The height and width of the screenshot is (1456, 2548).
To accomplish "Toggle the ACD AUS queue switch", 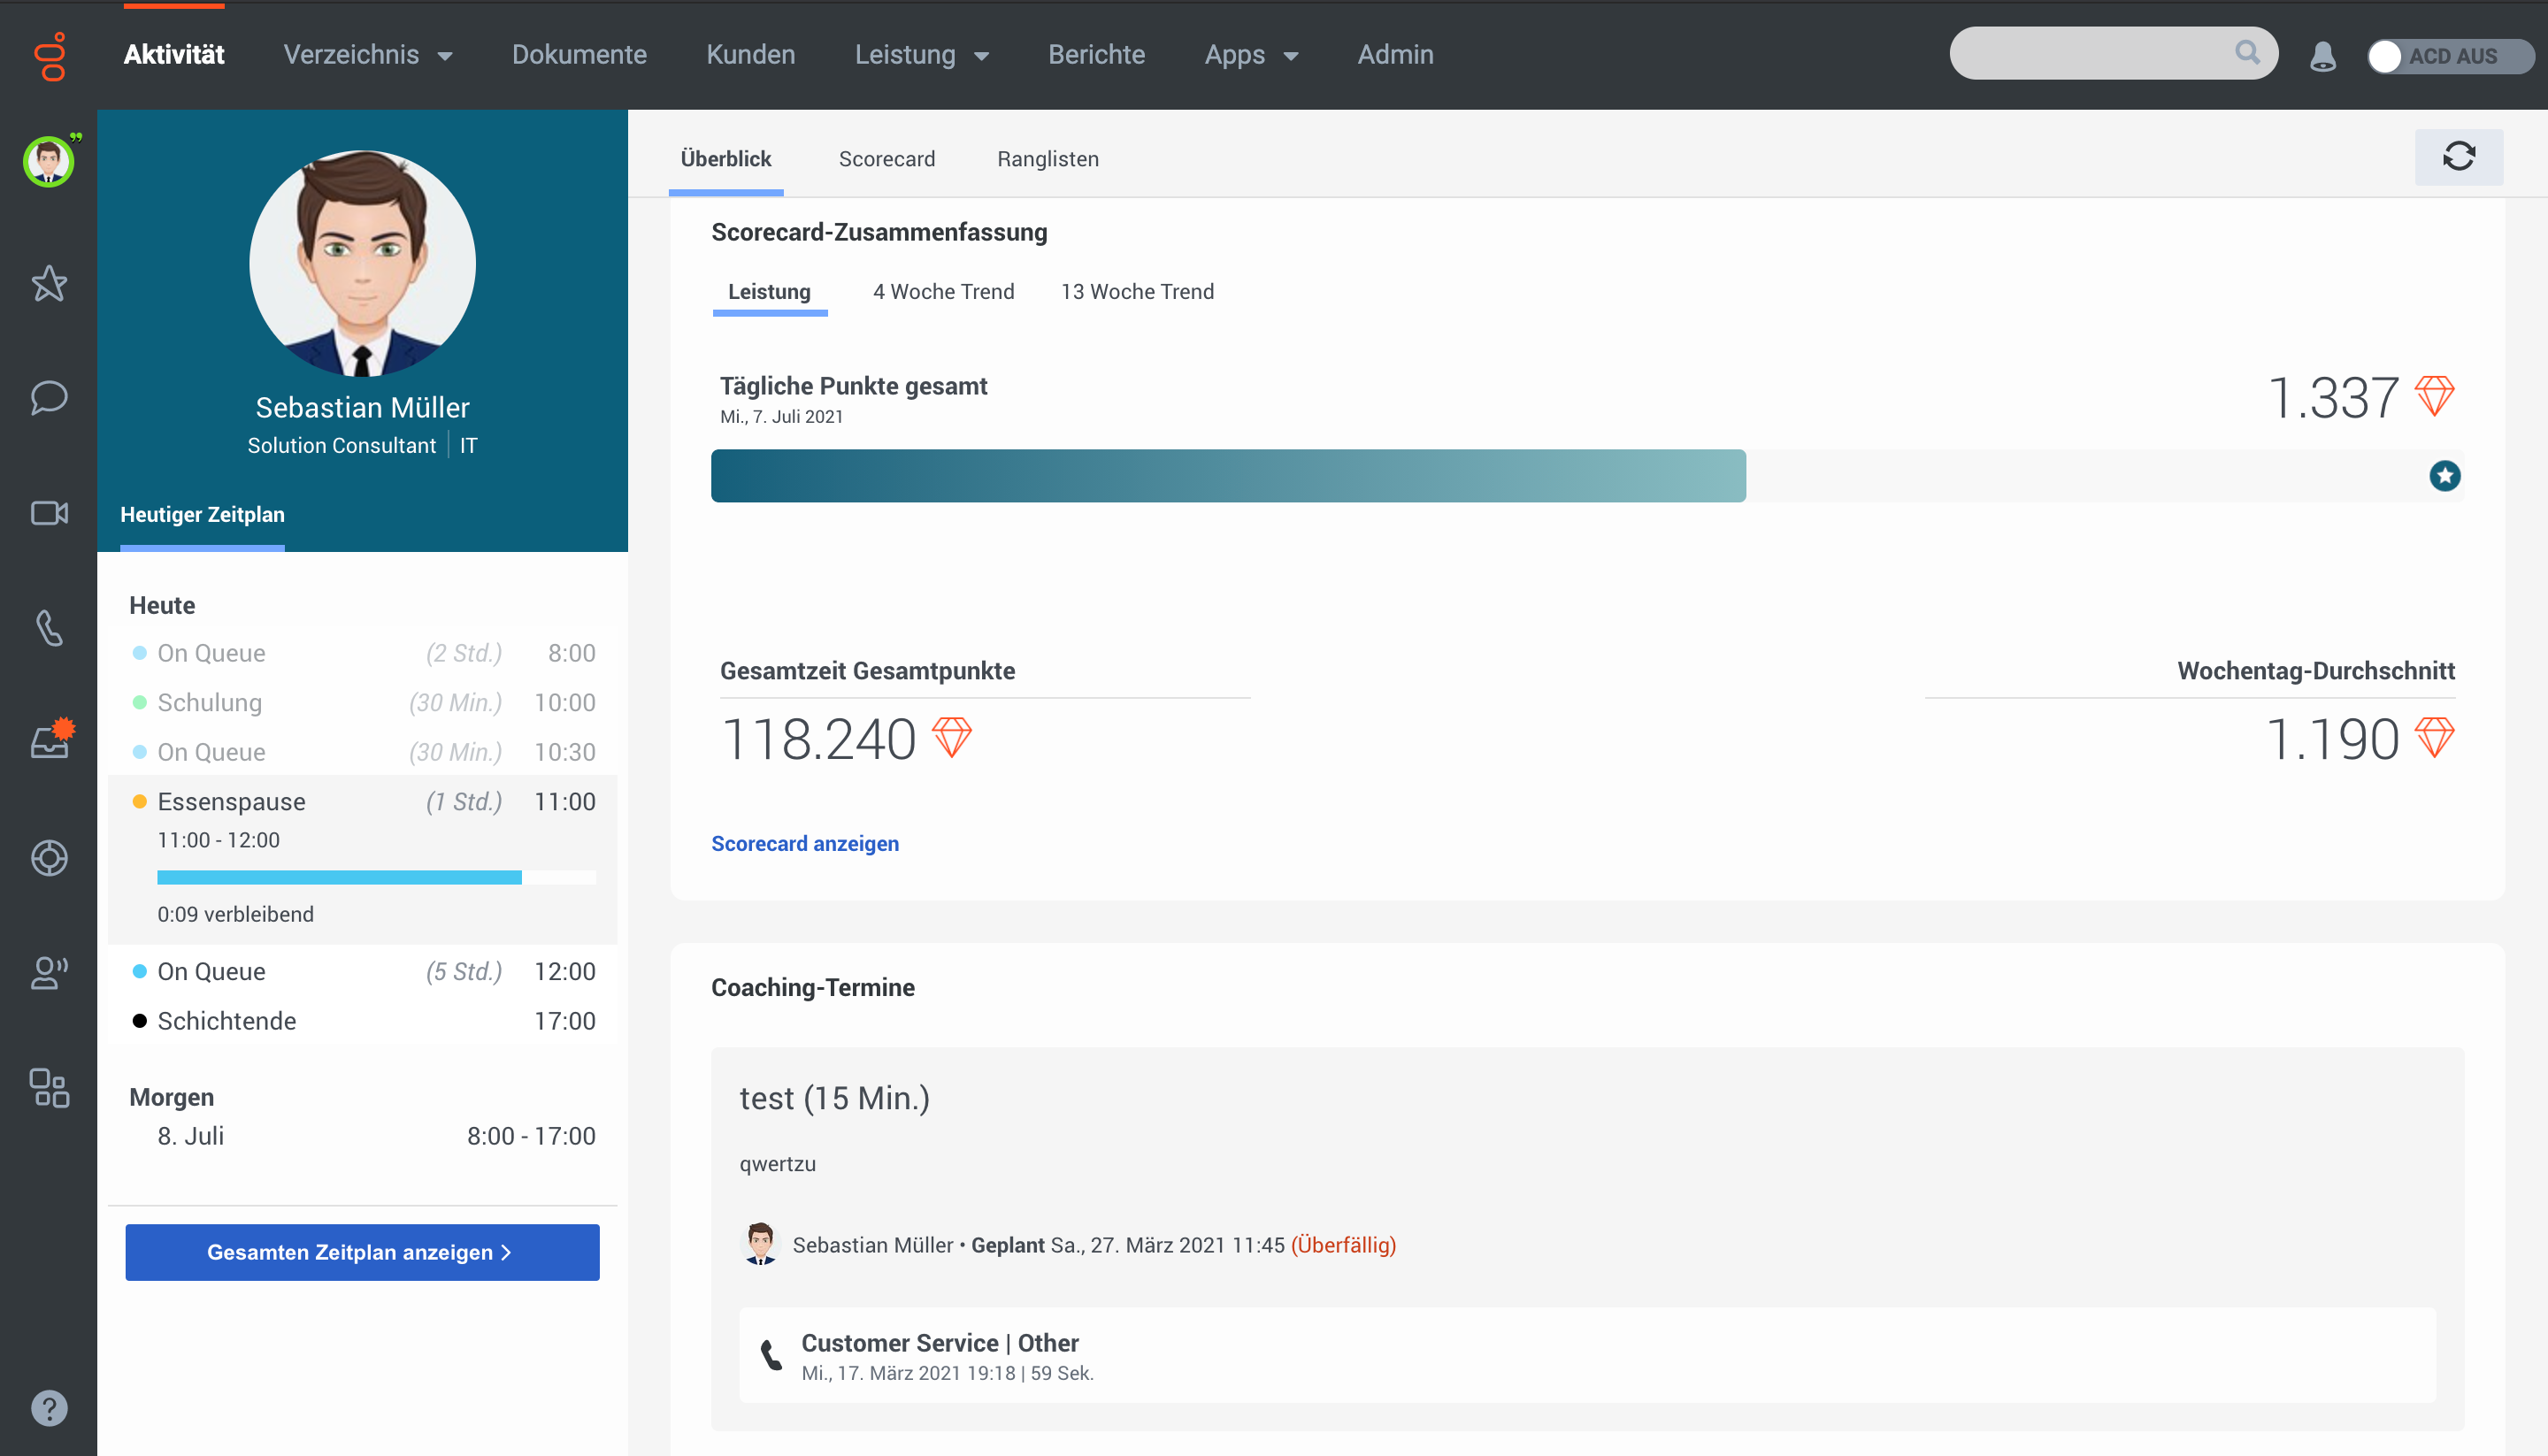I will click(2449, 56).
